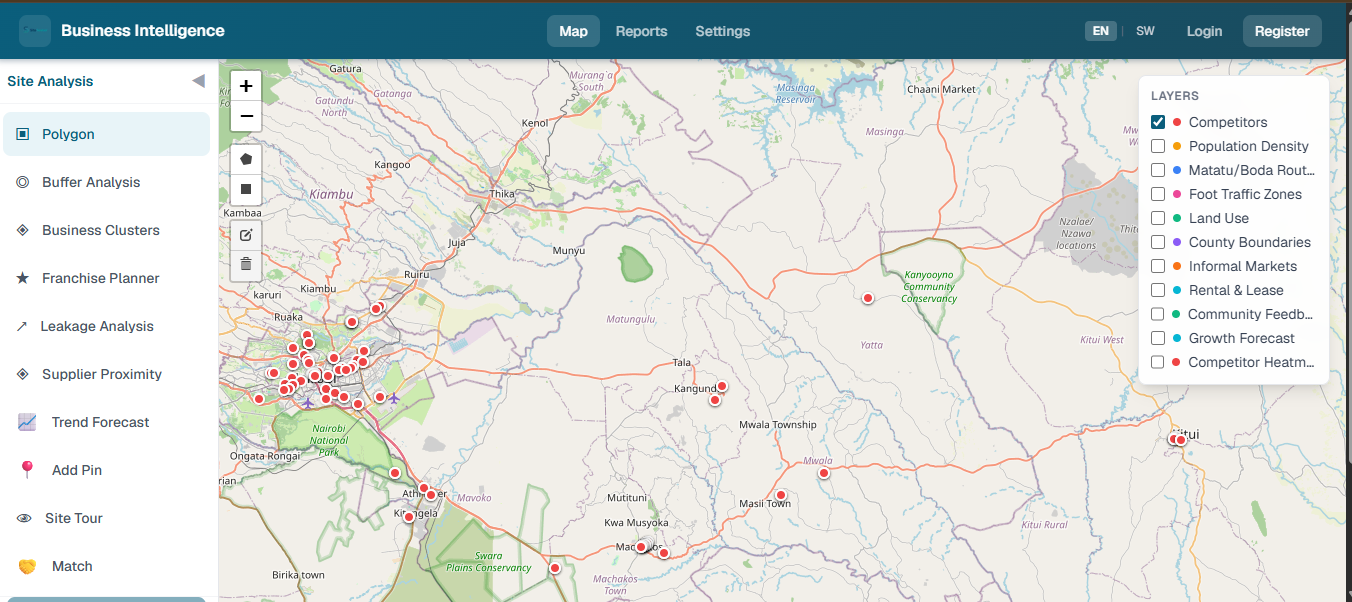Select the draw rectangle map tool
This screenshot has height=602, width=1352.
tap(246, 188)
